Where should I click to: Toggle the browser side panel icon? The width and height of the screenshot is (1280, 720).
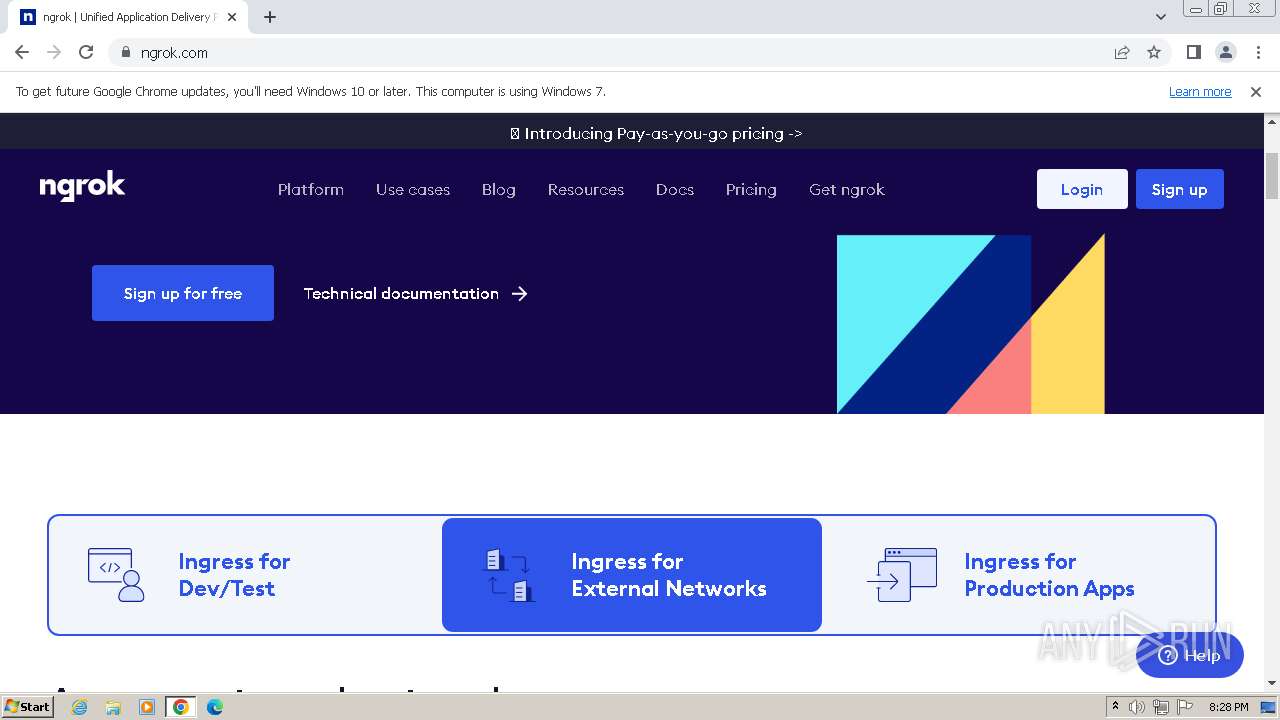click(1193, 52)
